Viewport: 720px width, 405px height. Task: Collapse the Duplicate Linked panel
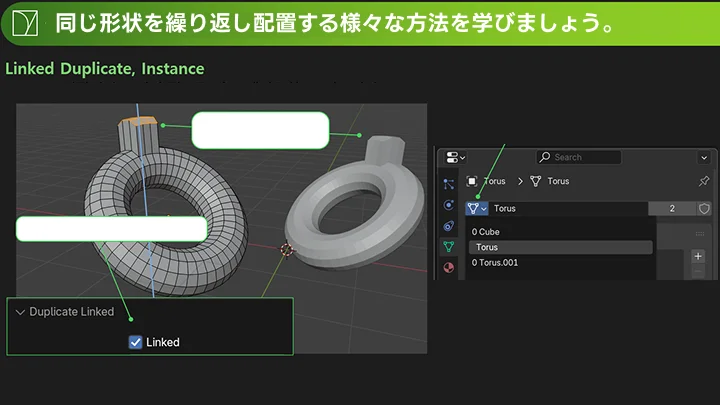tap(21, 312)
